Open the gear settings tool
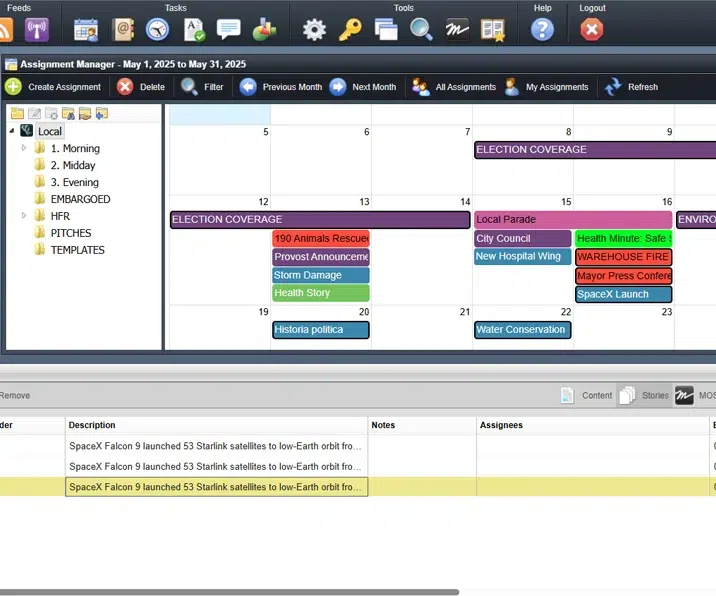The image size is (716, 596). tap(315, 30)
